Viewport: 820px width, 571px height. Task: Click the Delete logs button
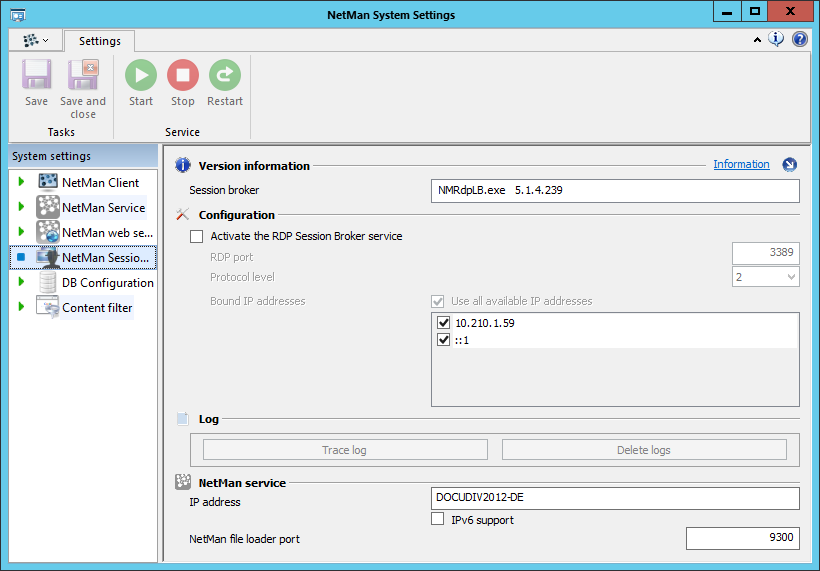click(x=644, y=450)
